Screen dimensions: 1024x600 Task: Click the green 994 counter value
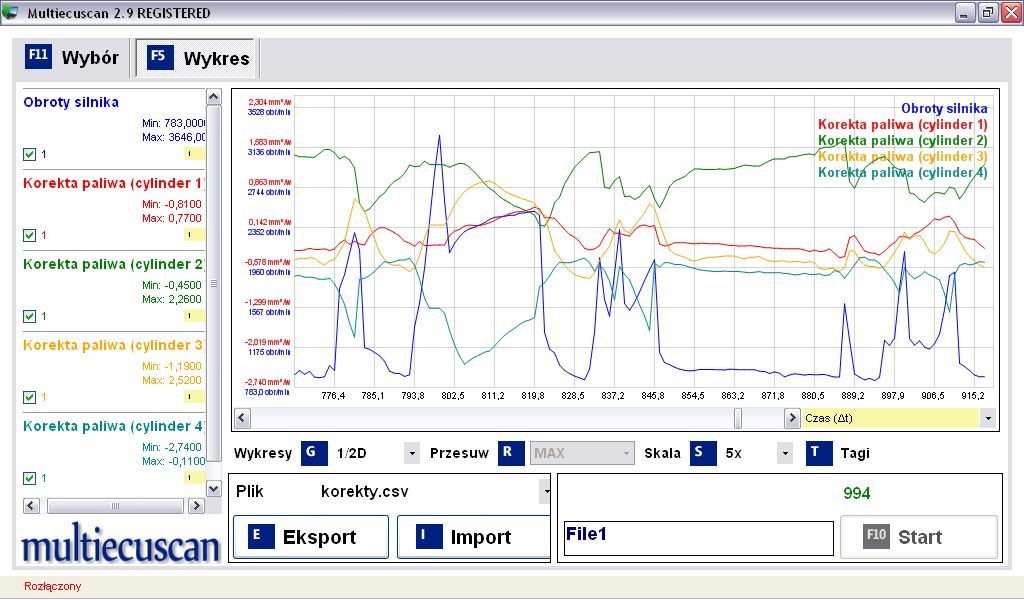tap(857, 494)
